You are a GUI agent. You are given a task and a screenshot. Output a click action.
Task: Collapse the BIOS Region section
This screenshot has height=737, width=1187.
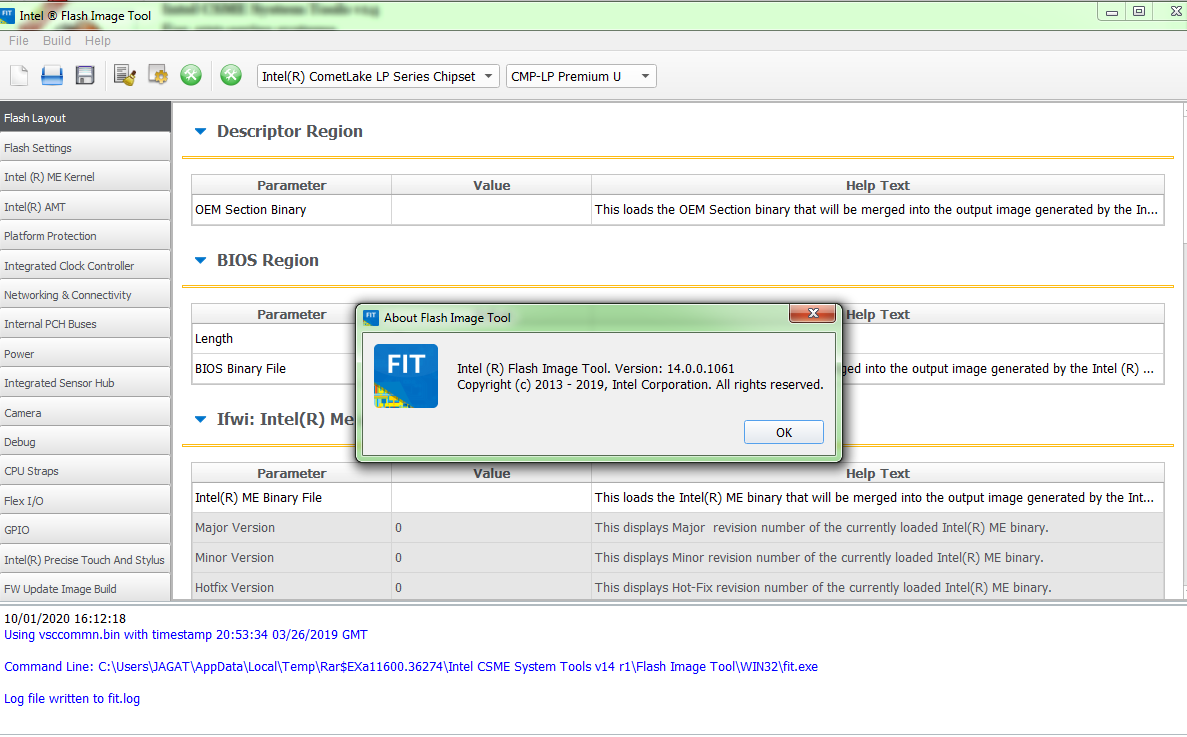pos(201,260)
